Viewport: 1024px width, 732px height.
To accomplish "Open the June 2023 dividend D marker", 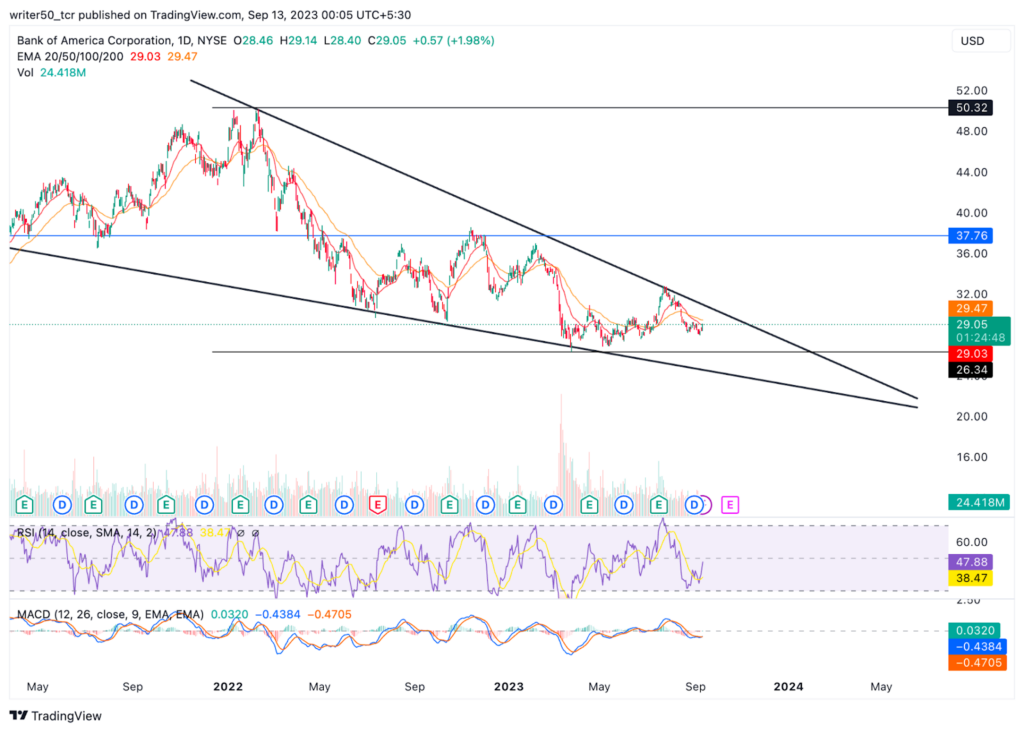I will click(624, 505).
